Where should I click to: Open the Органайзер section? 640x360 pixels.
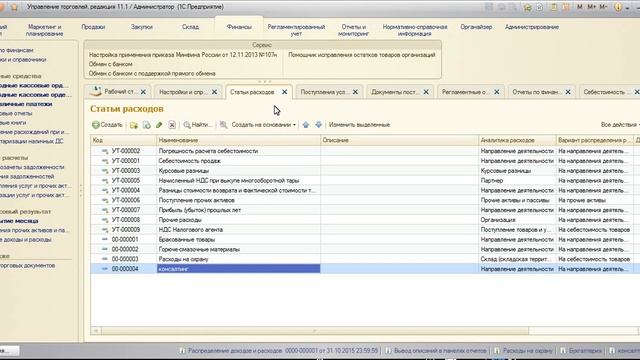coord(476,27)
